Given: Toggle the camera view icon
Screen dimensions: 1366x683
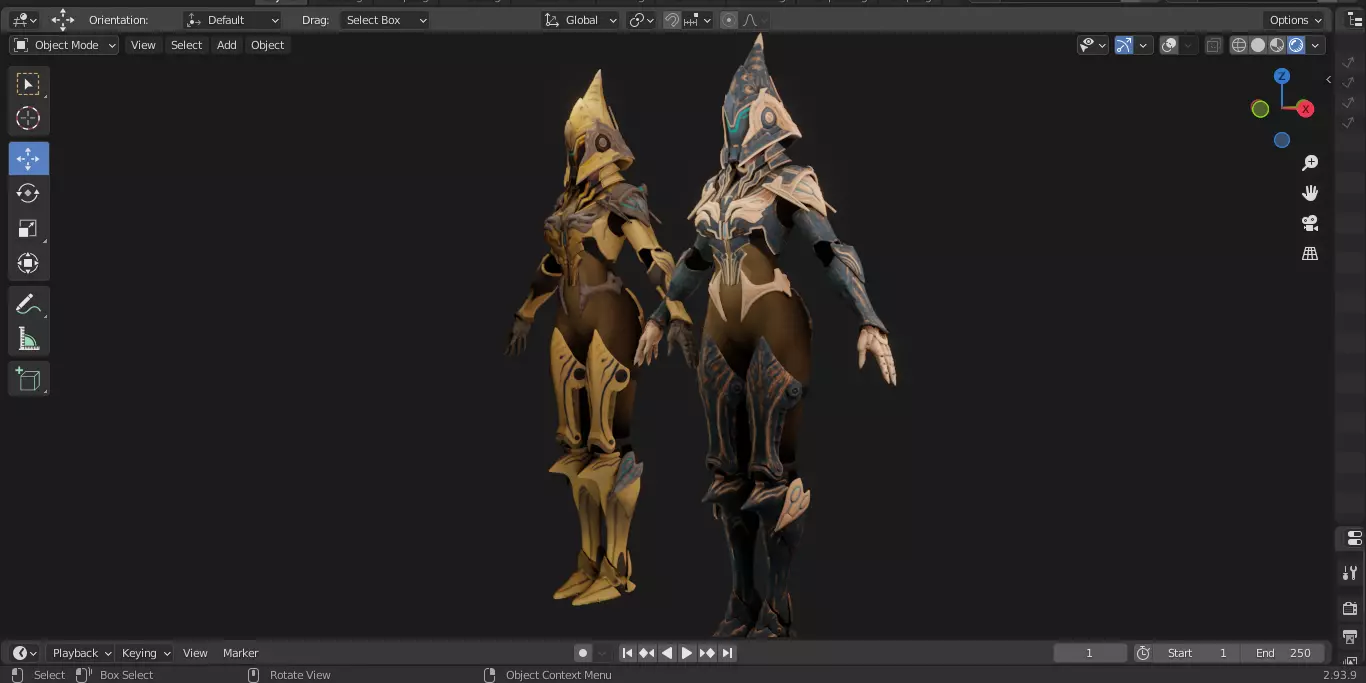Looking at the screenshot, I should [1310, 223].
